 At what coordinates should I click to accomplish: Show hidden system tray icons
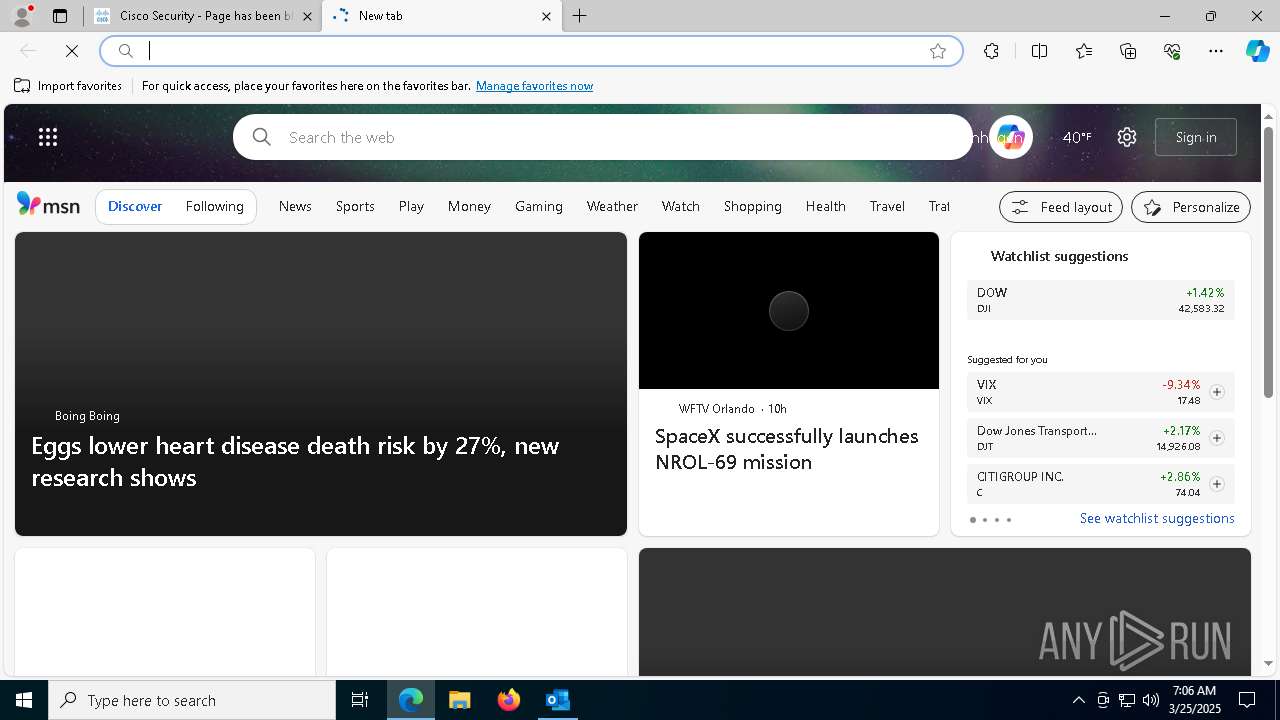[1078, 700]
